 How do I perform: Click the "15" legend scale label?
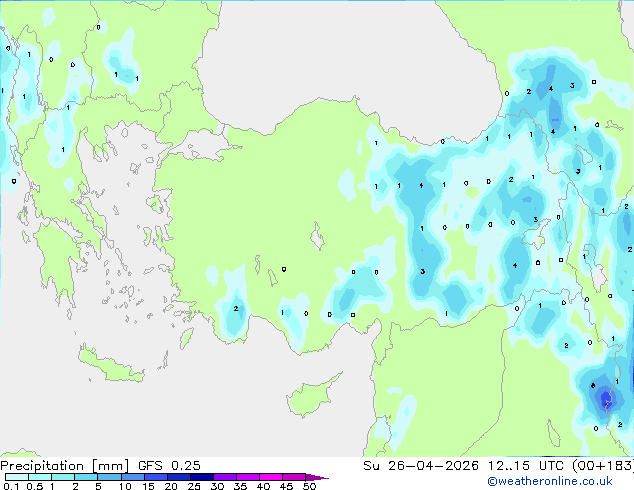(x=148, y=486)
